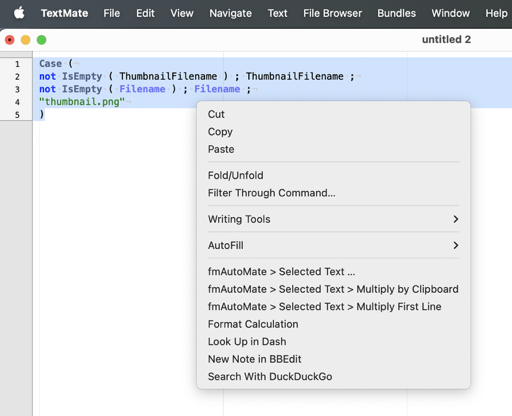Image resolution: width=512 pixels, height=416 pixels.
Task: Minimize the untitled 2 window
Action: (26, 40)
